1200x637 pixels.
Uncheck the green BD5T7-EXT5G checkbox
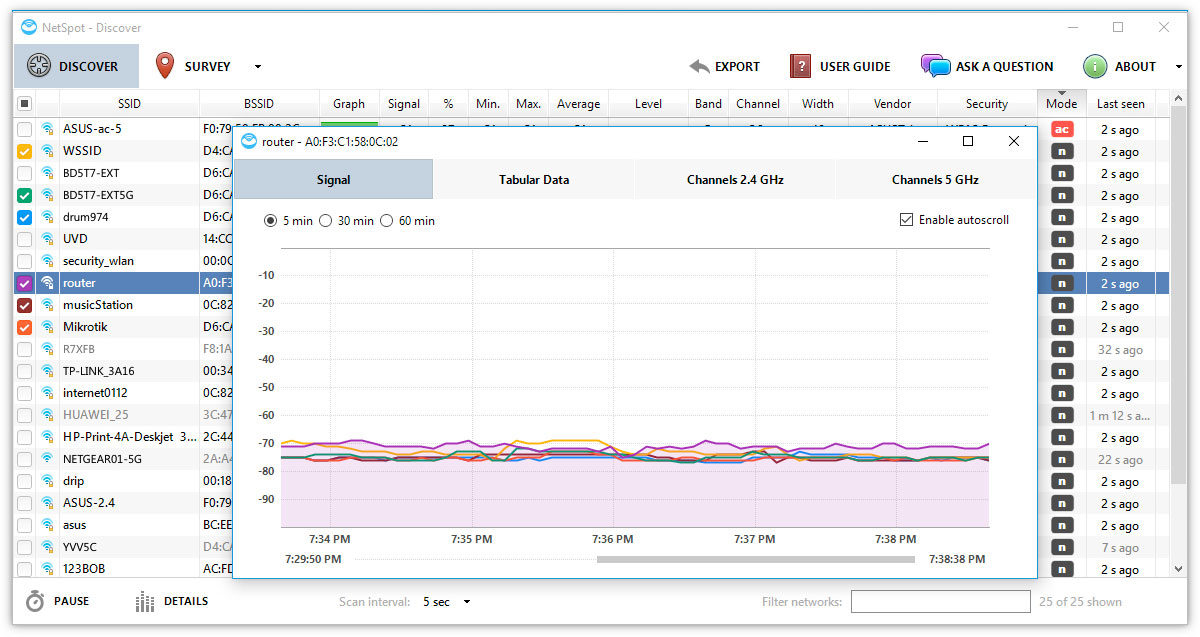(24, 195)
